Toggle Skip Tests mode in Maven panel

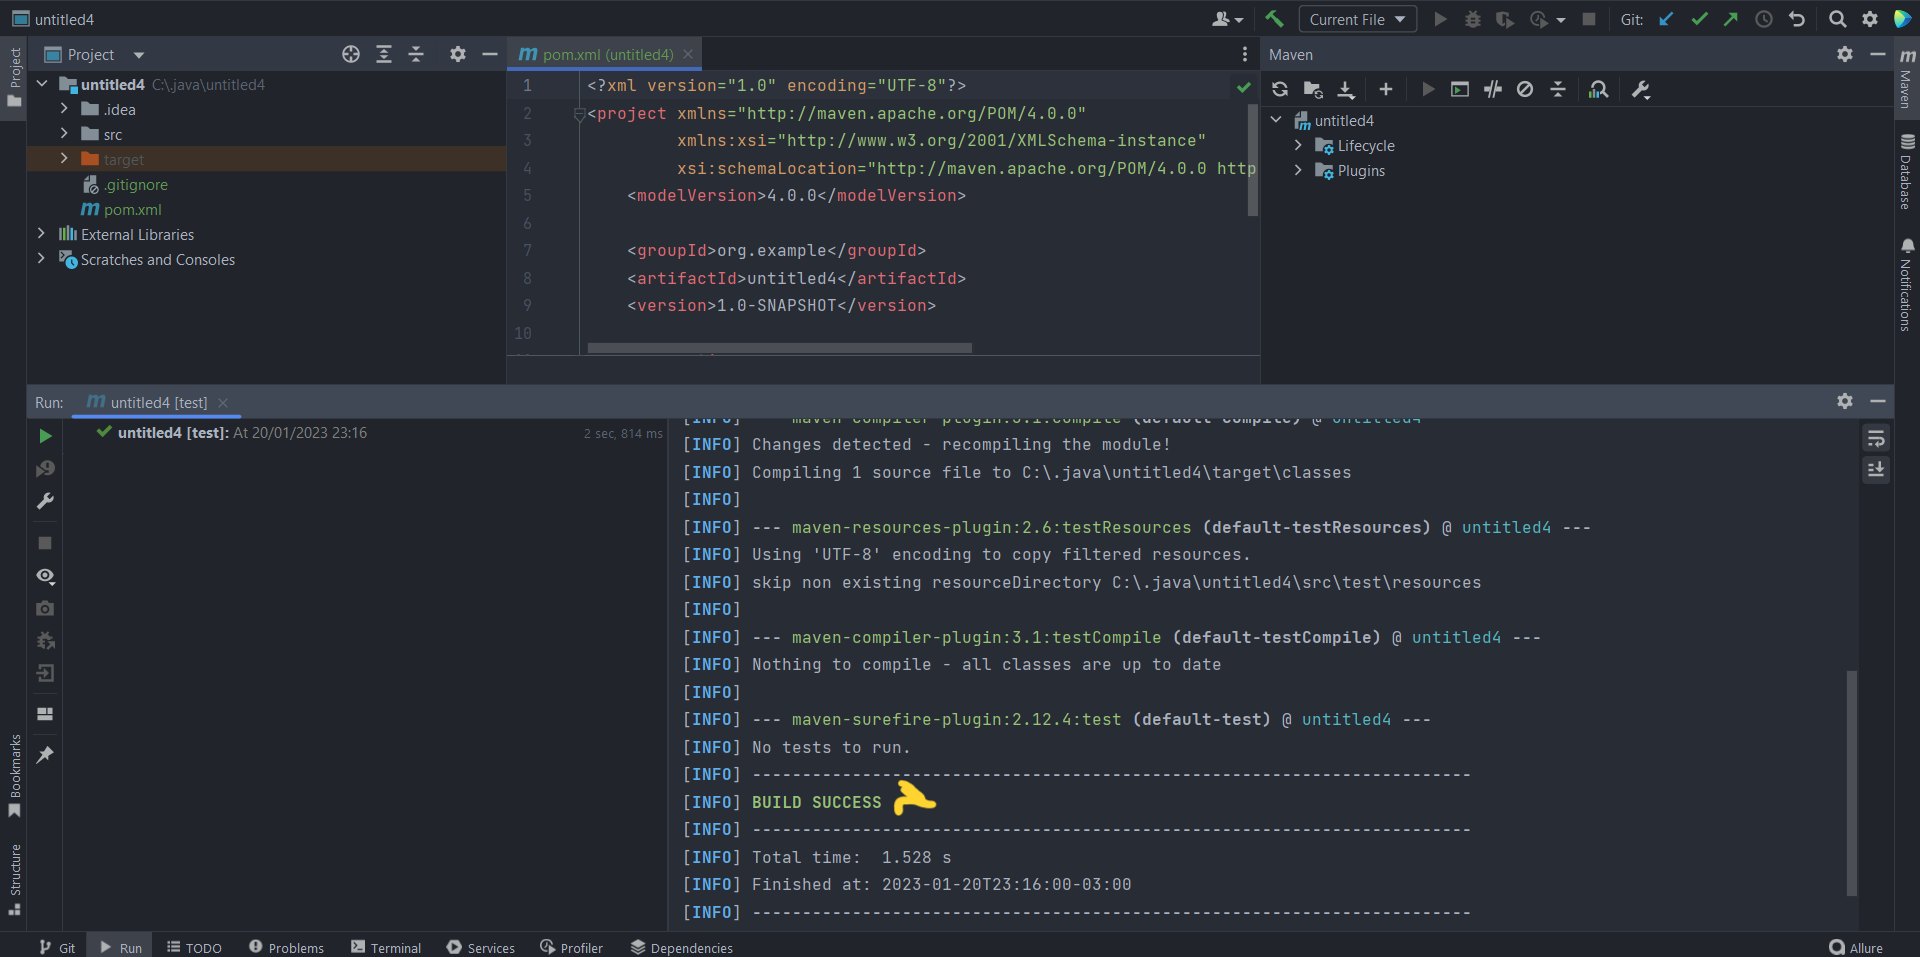point(1492,89)
